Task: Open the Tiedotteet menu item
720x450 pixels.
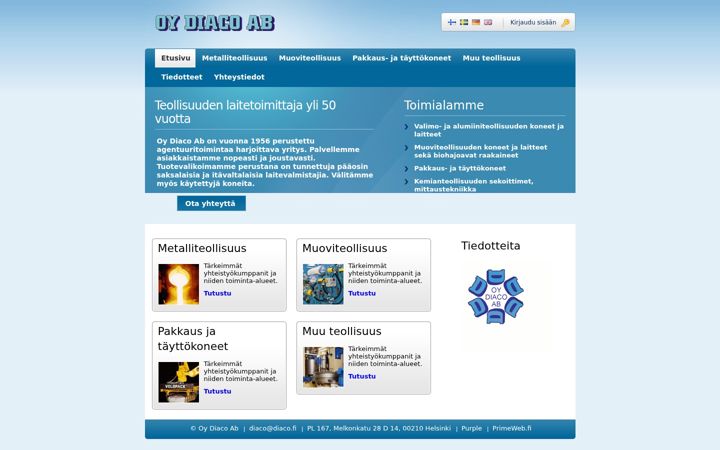Action: [x=182, y=77]
